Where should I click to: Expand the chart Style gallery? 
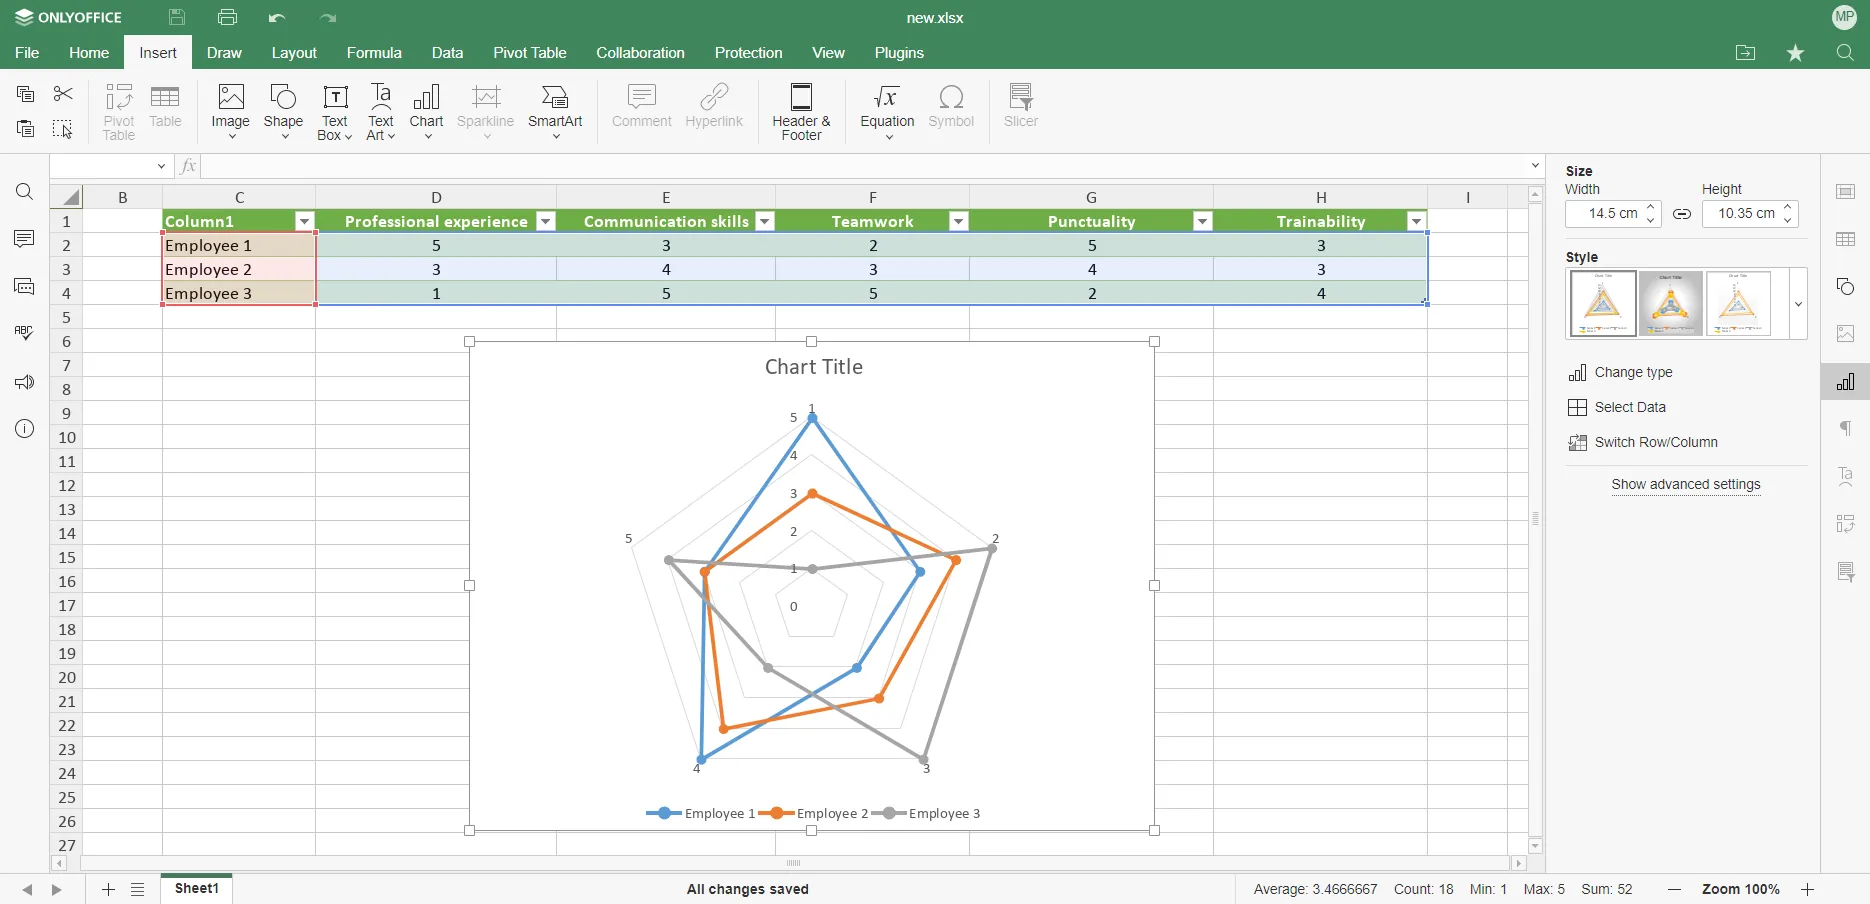pos(1798,304)
